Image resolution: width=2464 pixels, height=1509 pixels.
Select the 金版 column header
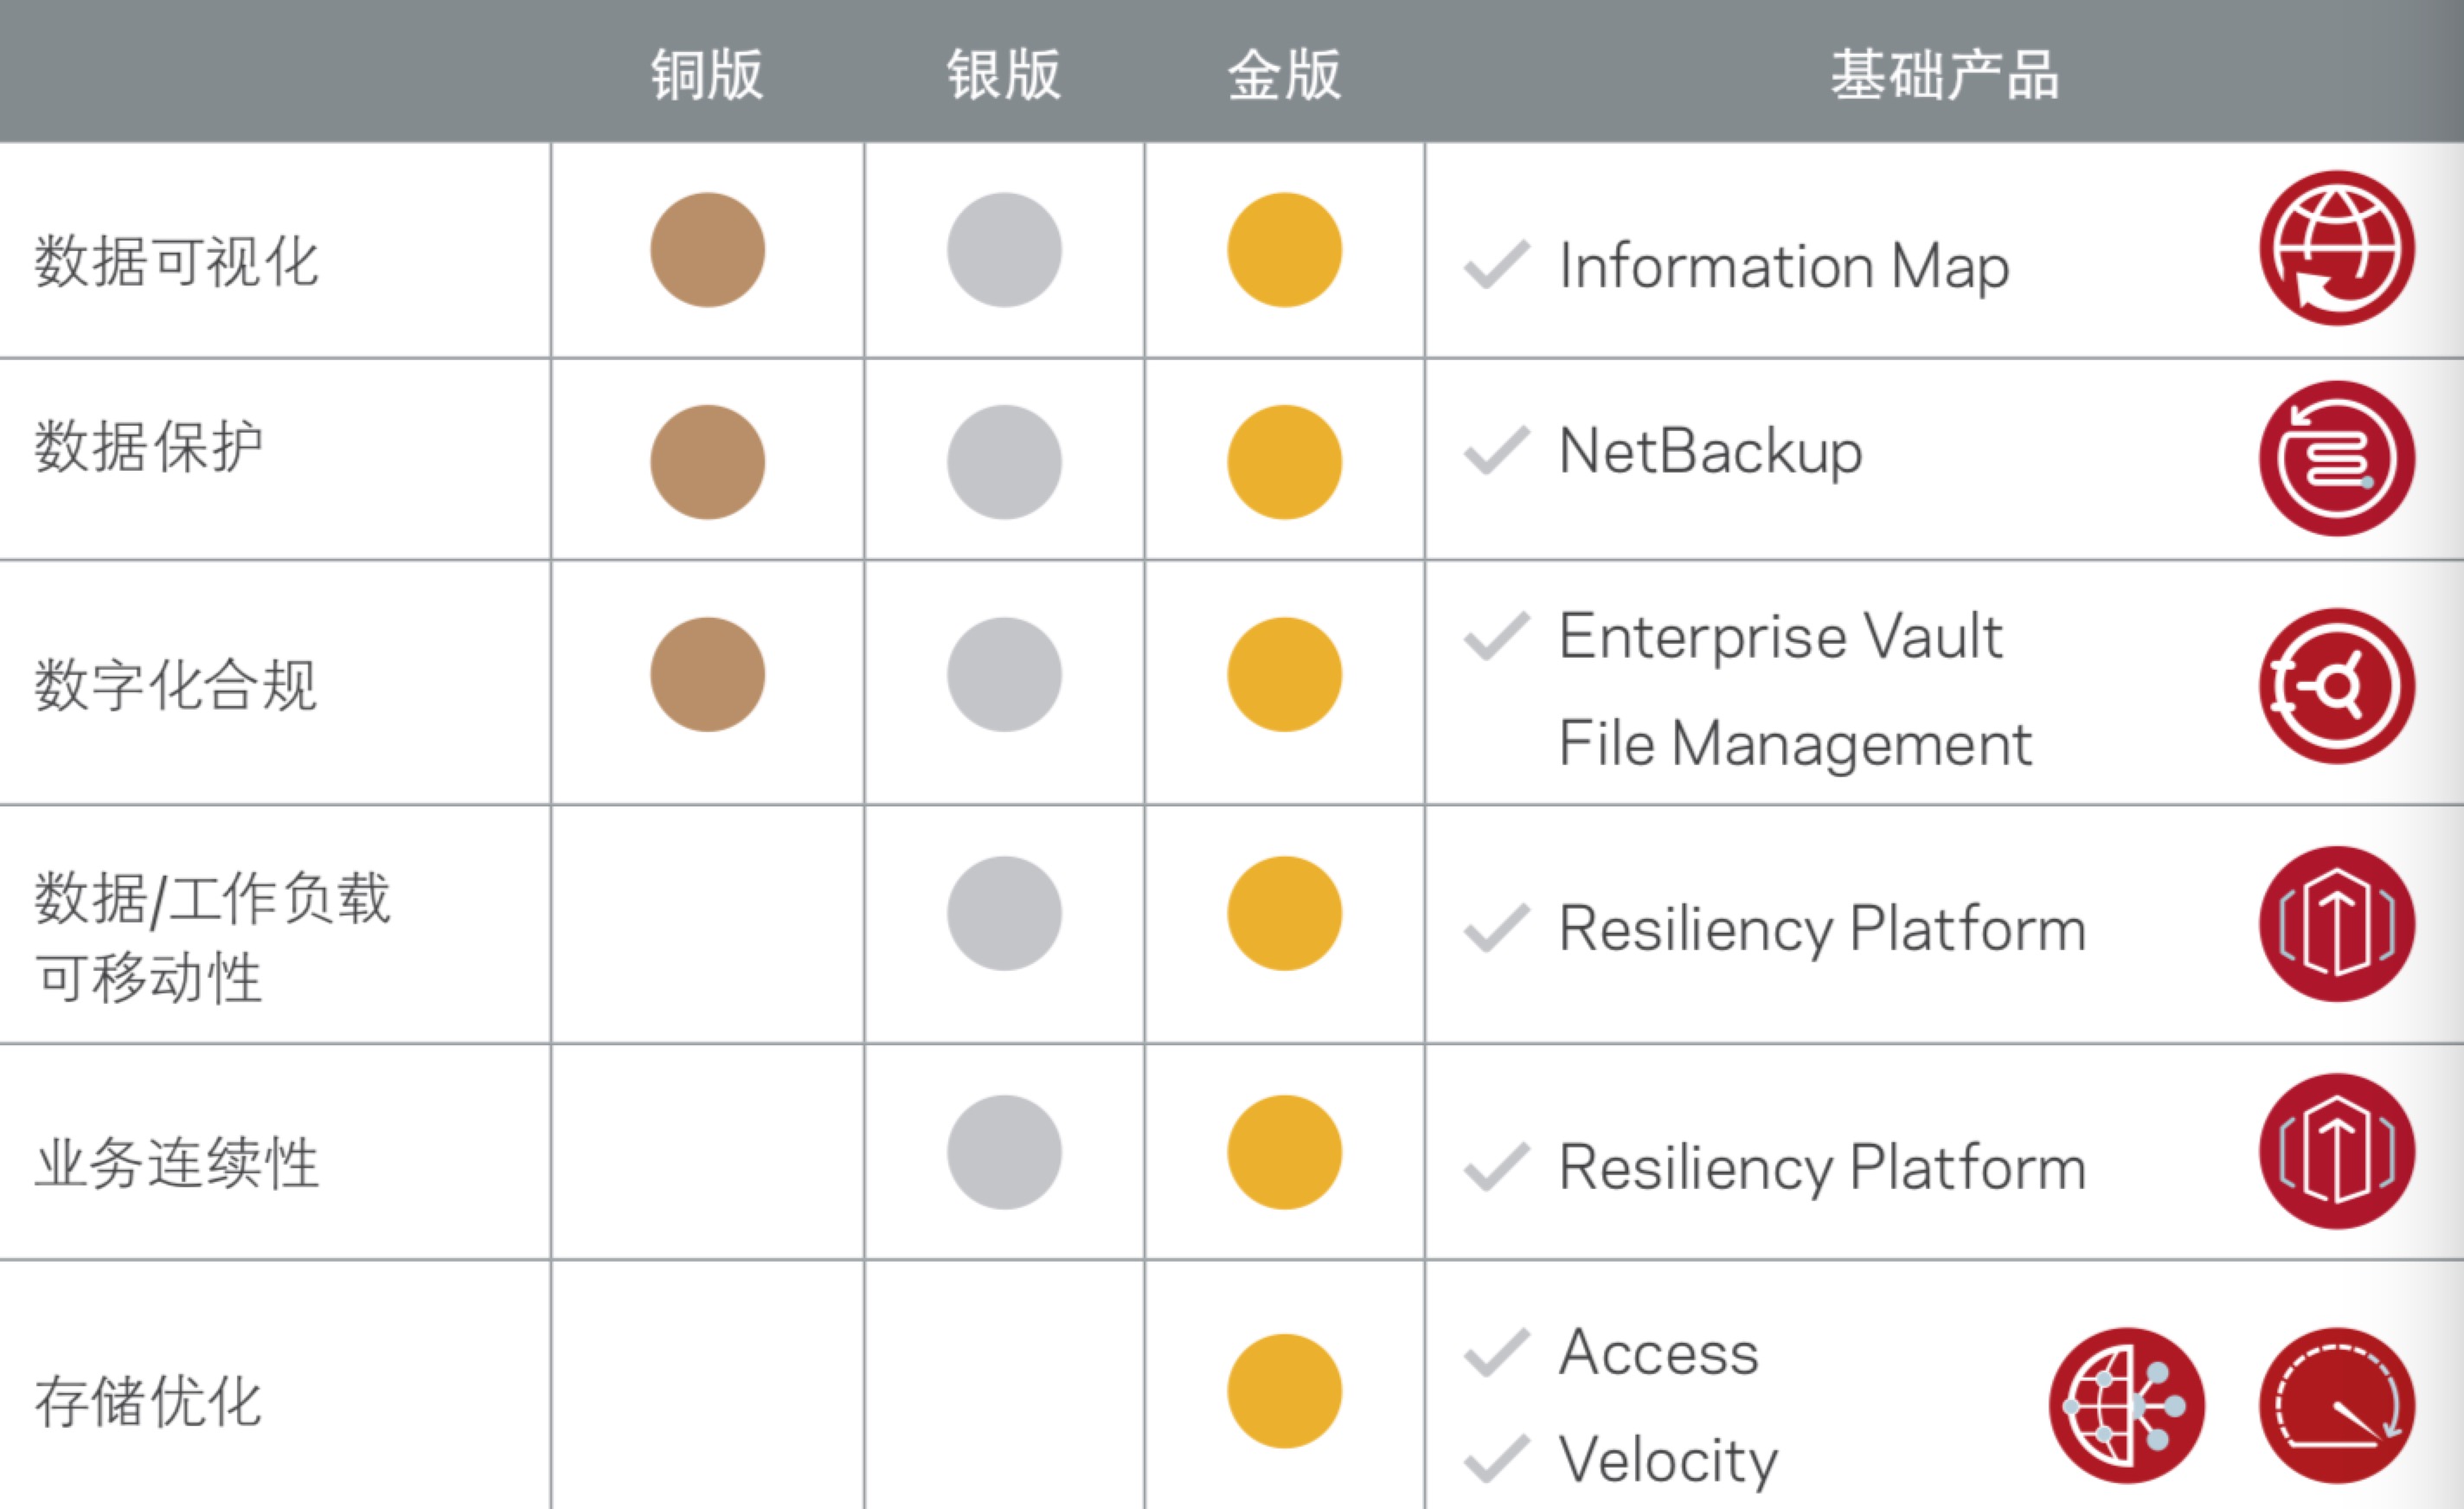pyautogui.click(x=1284, y=75)
